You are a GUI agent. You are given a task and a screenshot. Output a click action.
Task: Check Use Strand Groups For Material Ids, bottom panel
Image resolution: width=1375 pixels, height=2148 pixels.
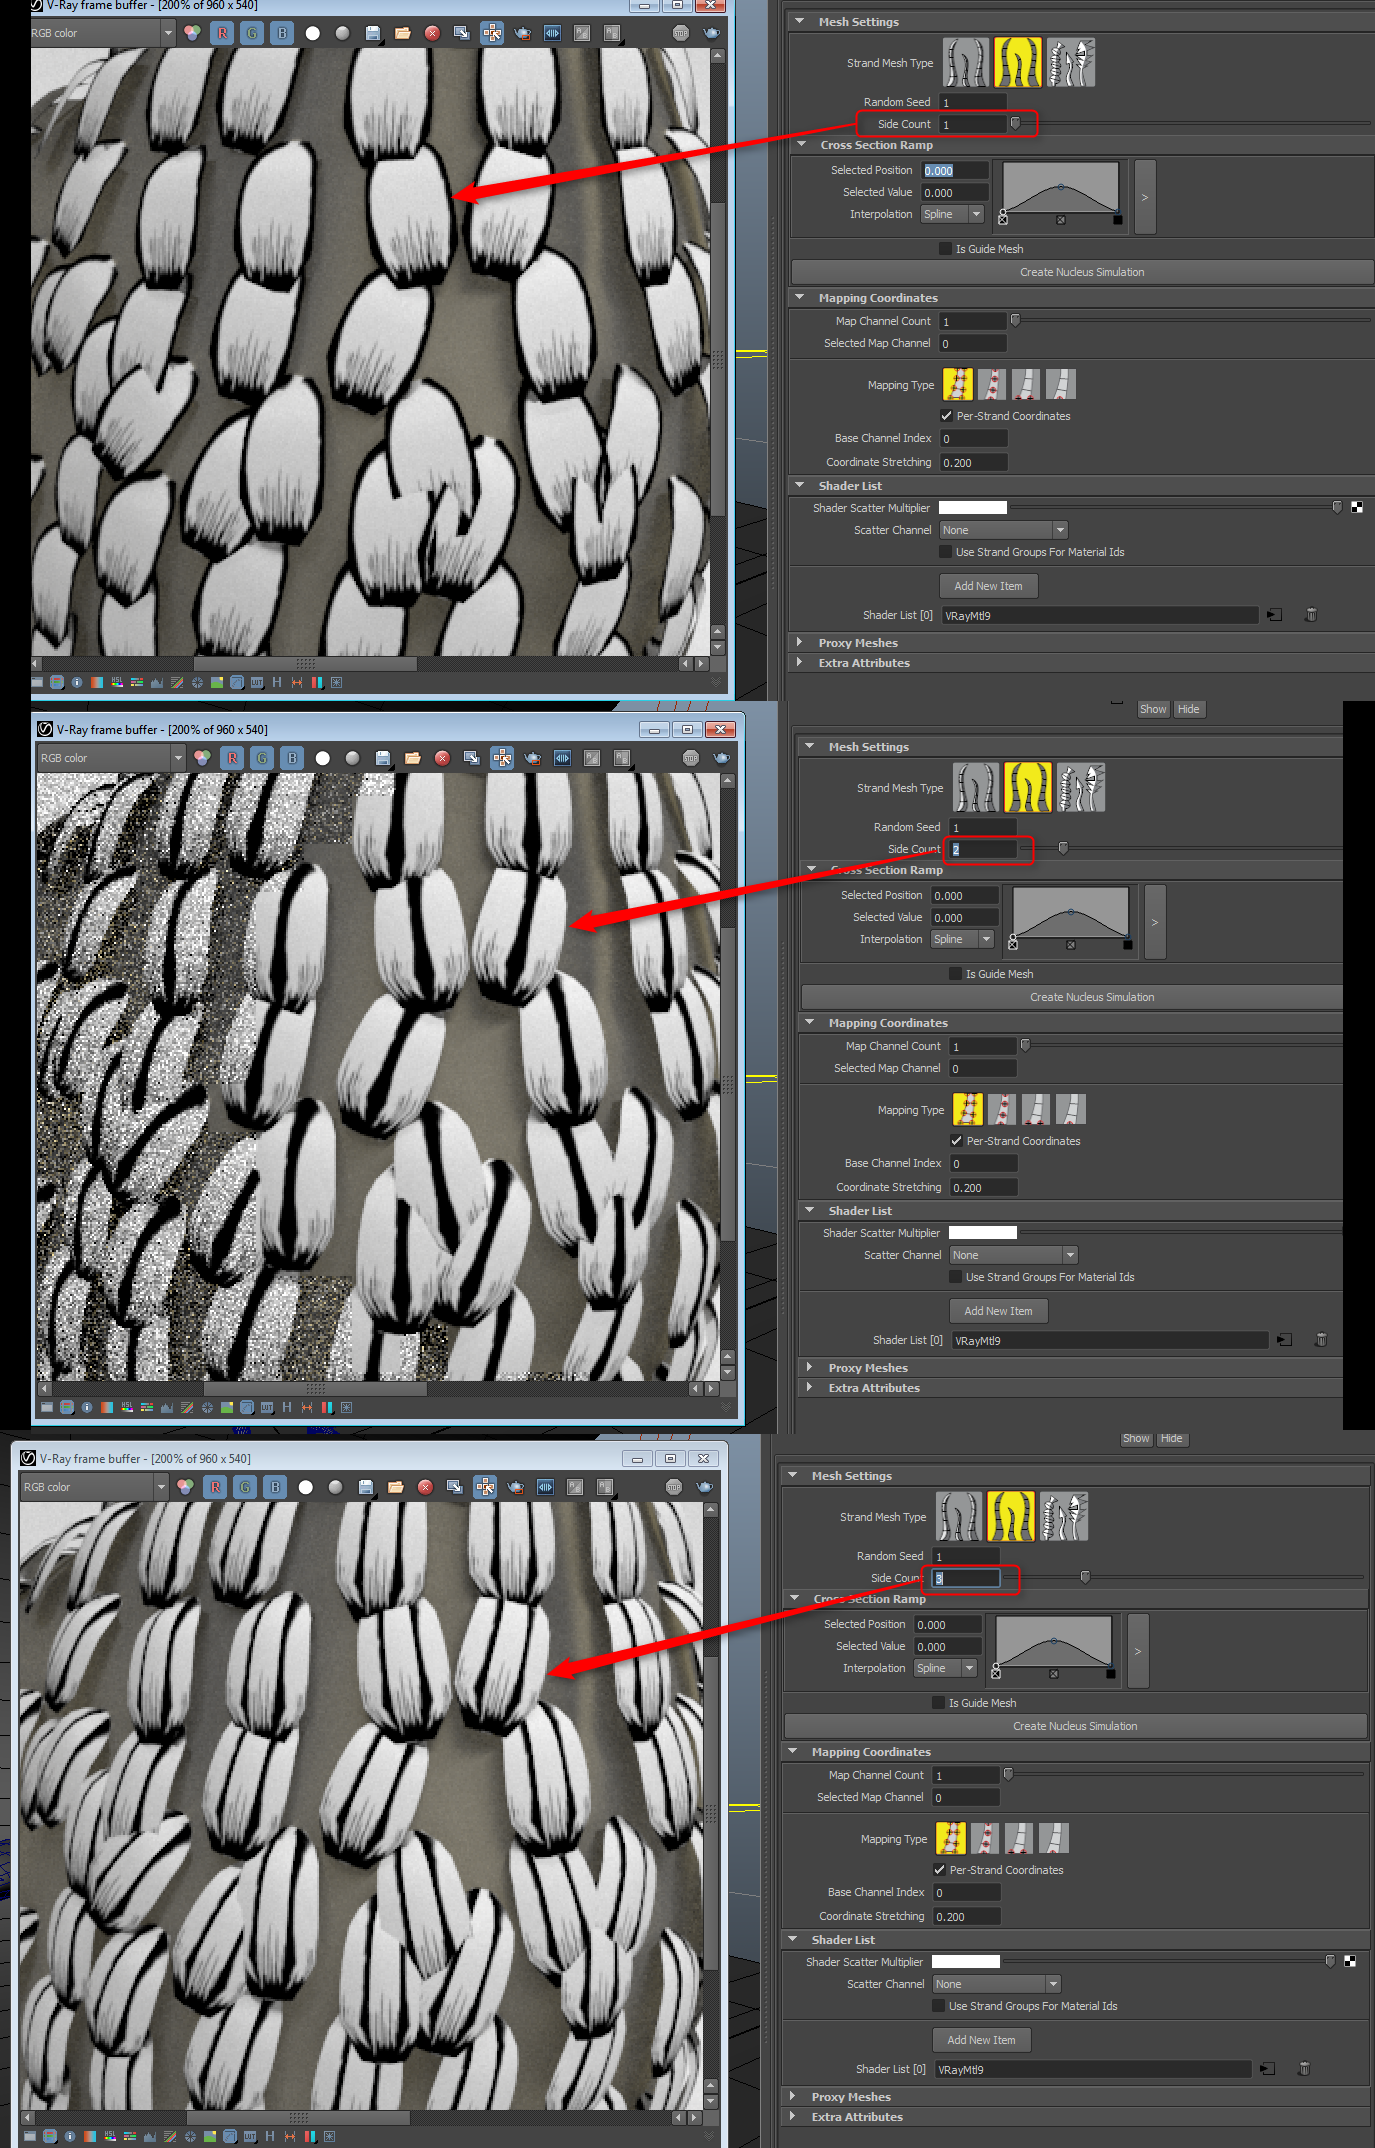click(x=938, y=2006)
